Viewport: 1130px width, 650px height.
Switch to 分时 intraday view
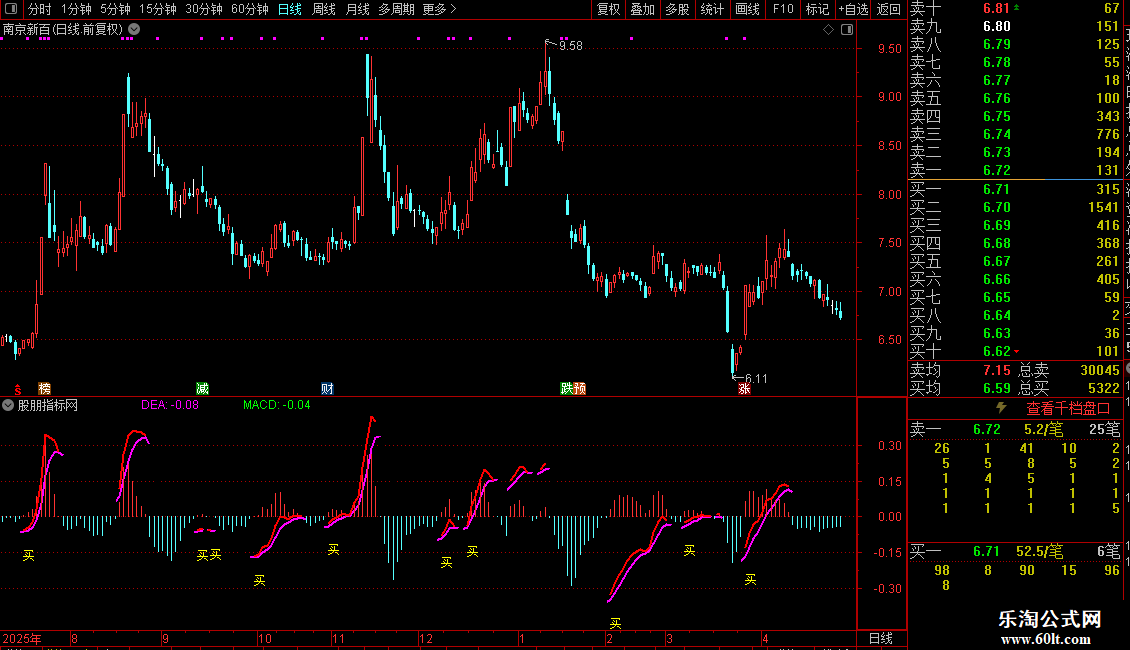click(x=40, y=9)
